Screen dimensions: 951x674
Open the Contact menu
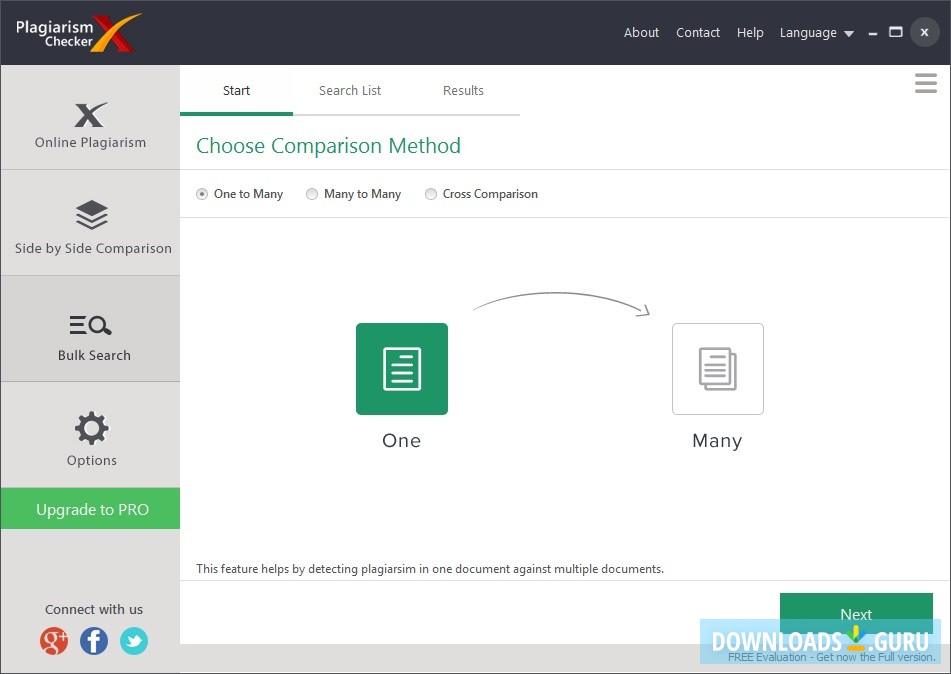tap(697, 33)
